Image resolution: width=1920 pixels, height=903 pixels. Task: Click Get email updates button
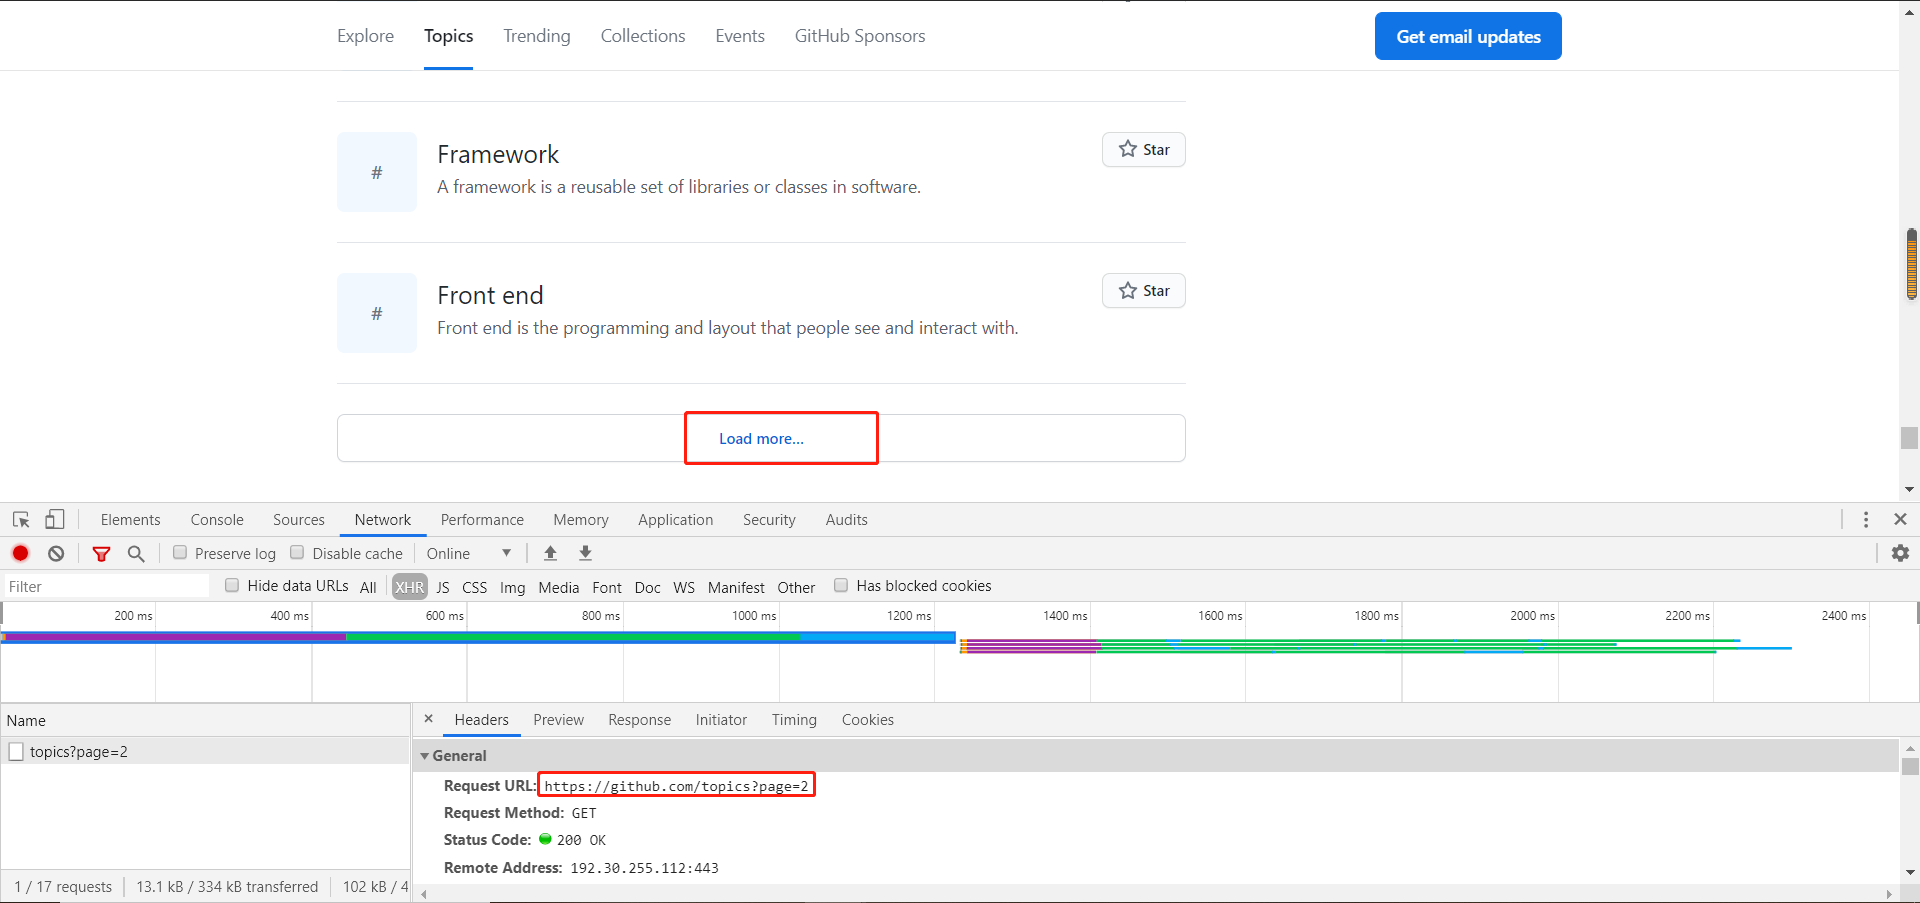pos(1468,36)
